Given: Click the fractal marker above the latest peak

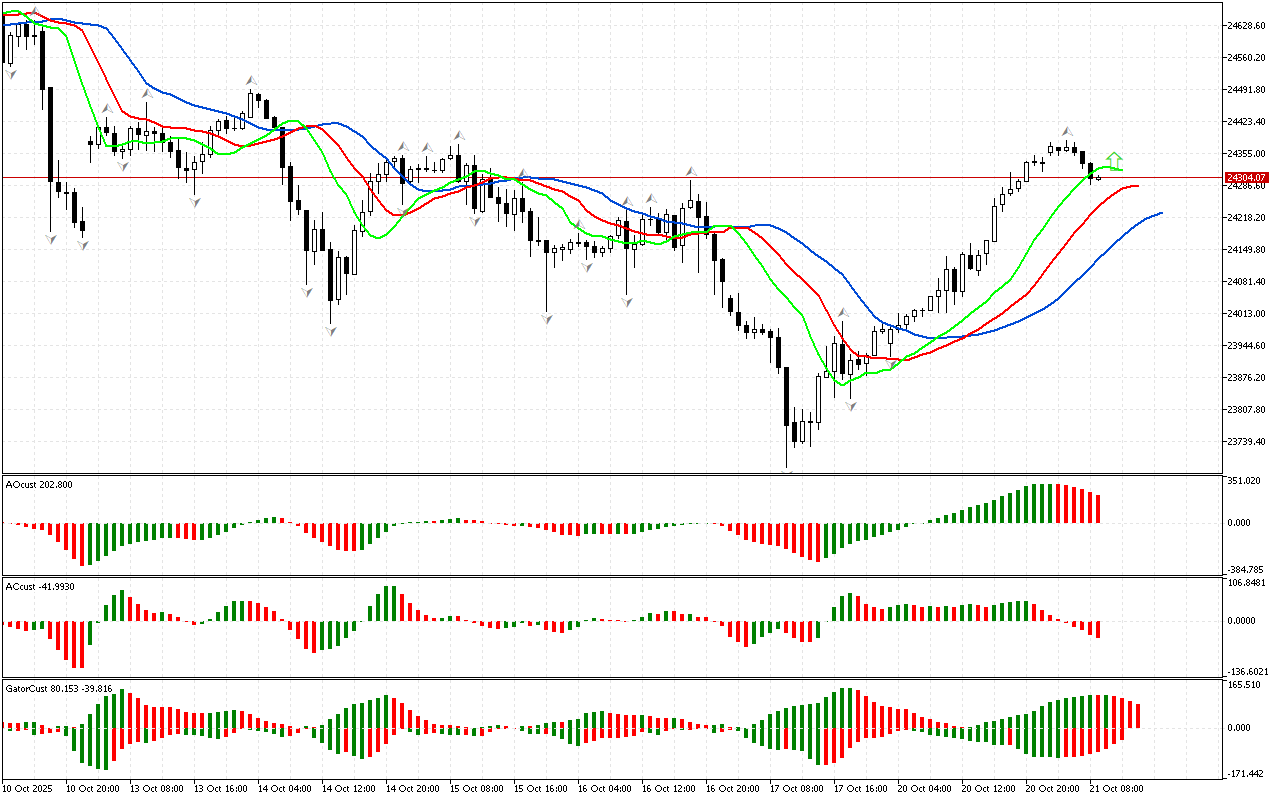Looking at the screenshot, I should click(1068, 132).
